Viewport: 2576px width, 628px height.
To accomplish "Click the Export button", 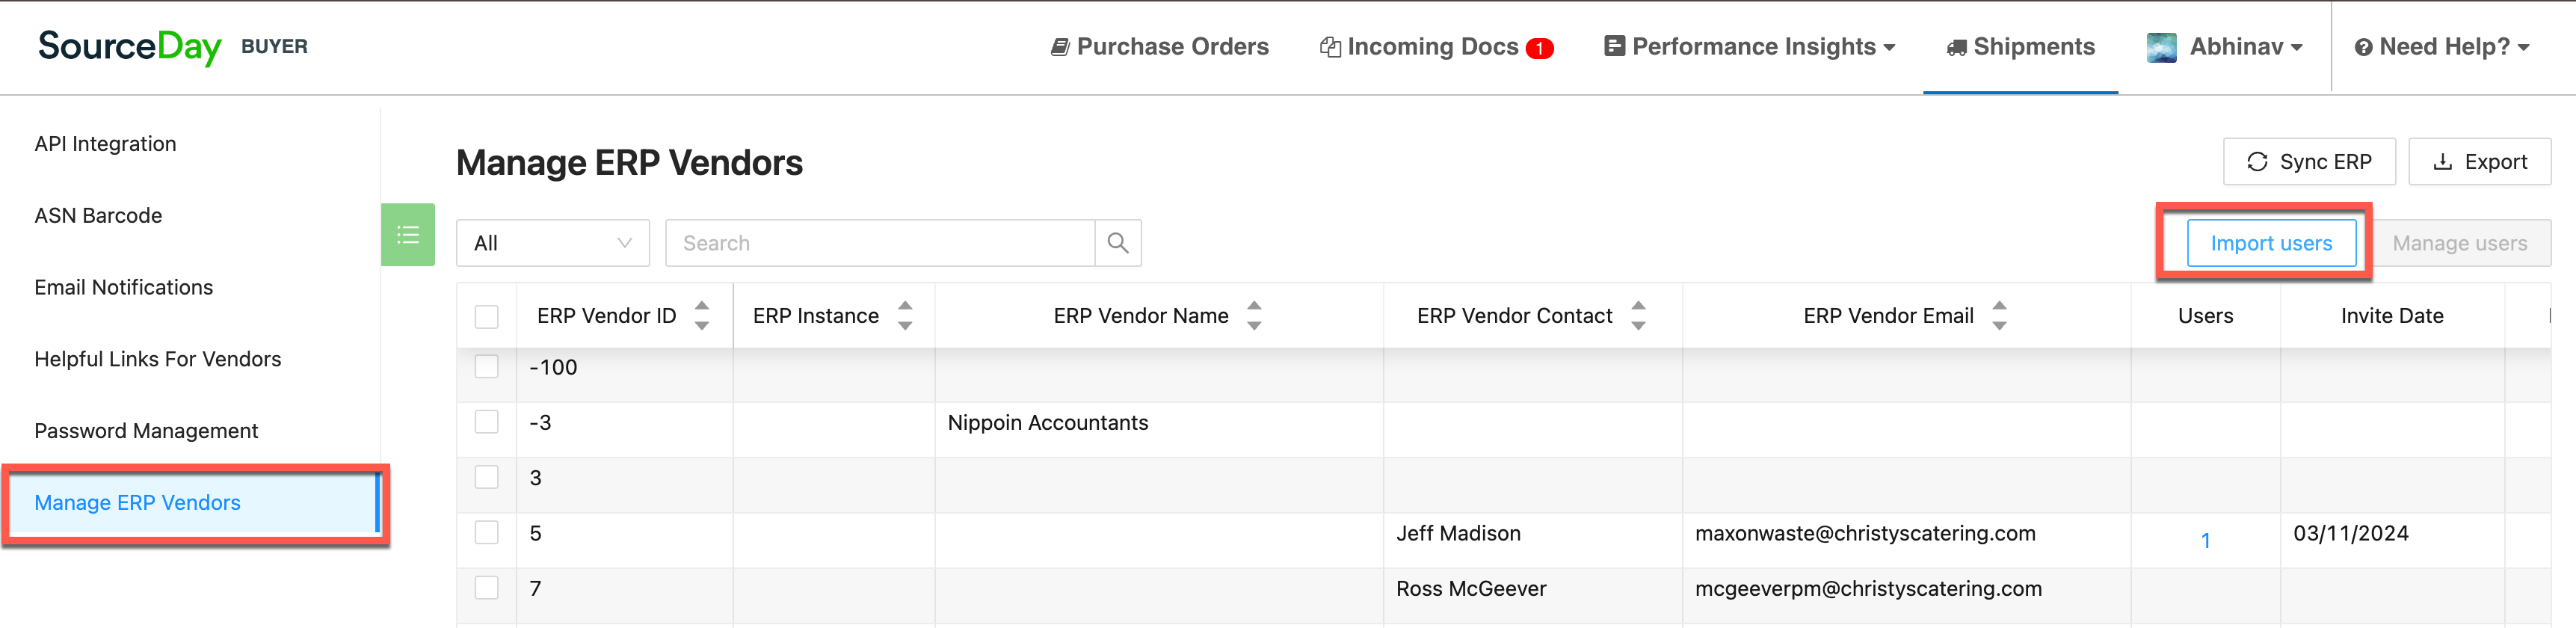I will [2480, 162].
